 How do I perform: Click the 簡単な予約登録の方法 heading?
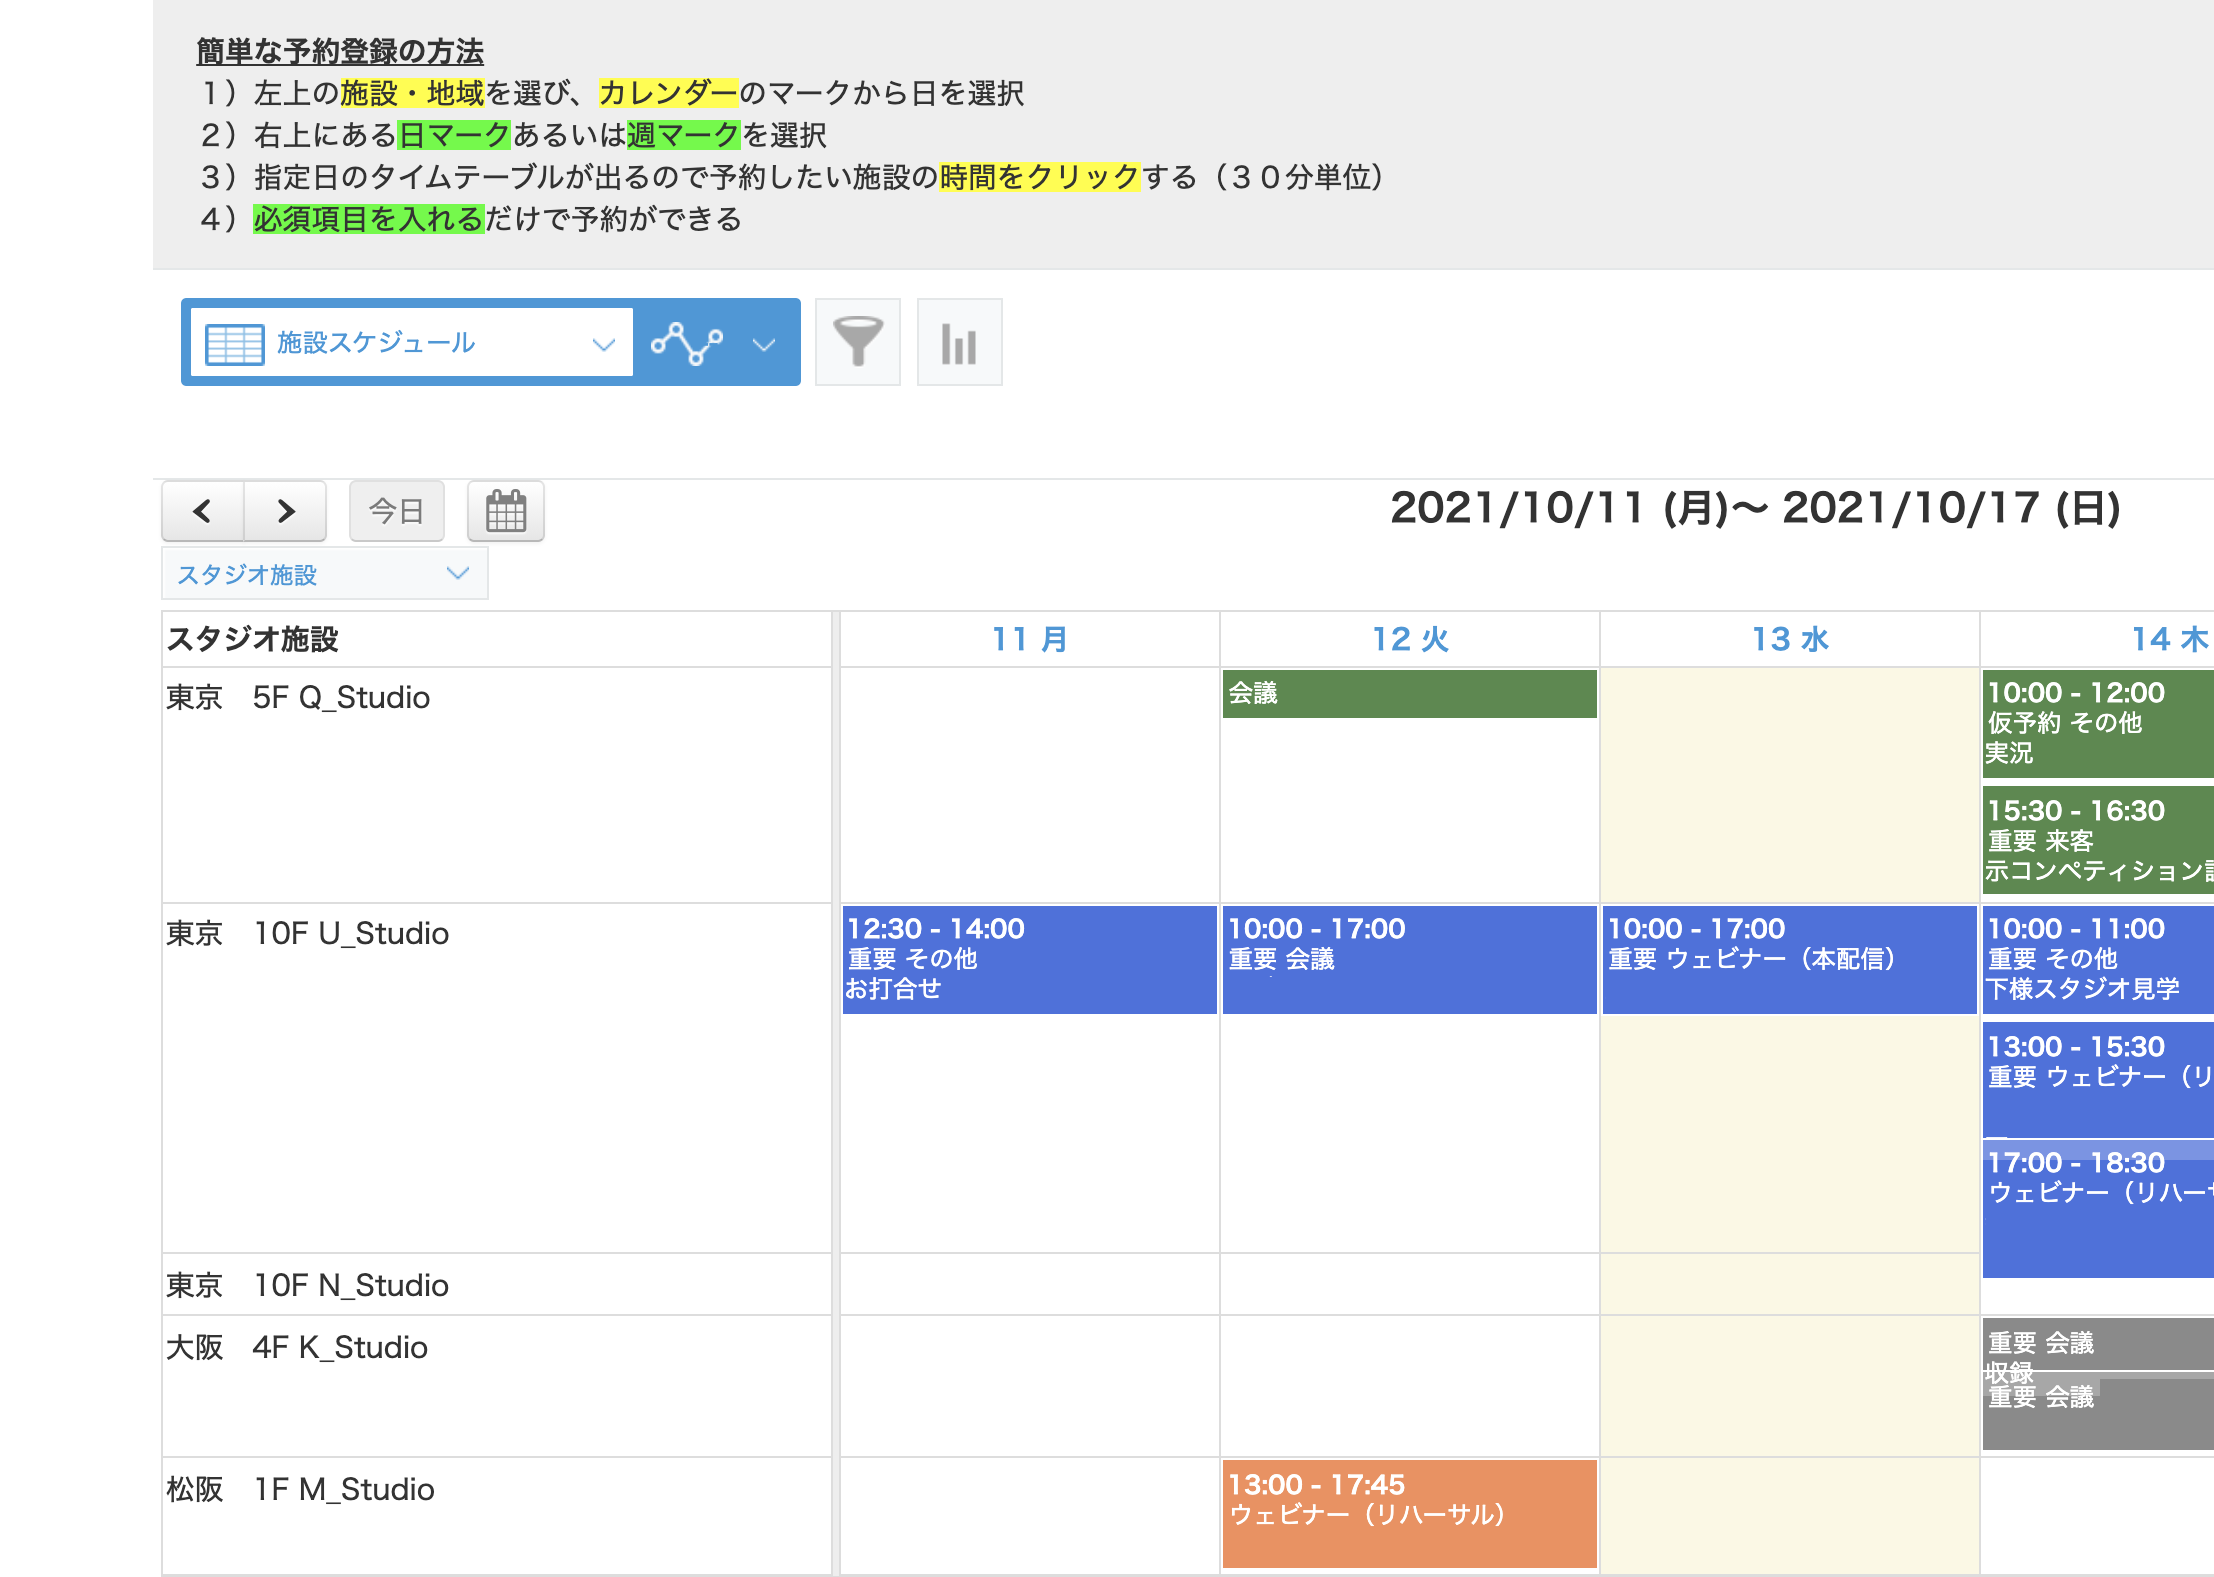(x=340, y=51)
